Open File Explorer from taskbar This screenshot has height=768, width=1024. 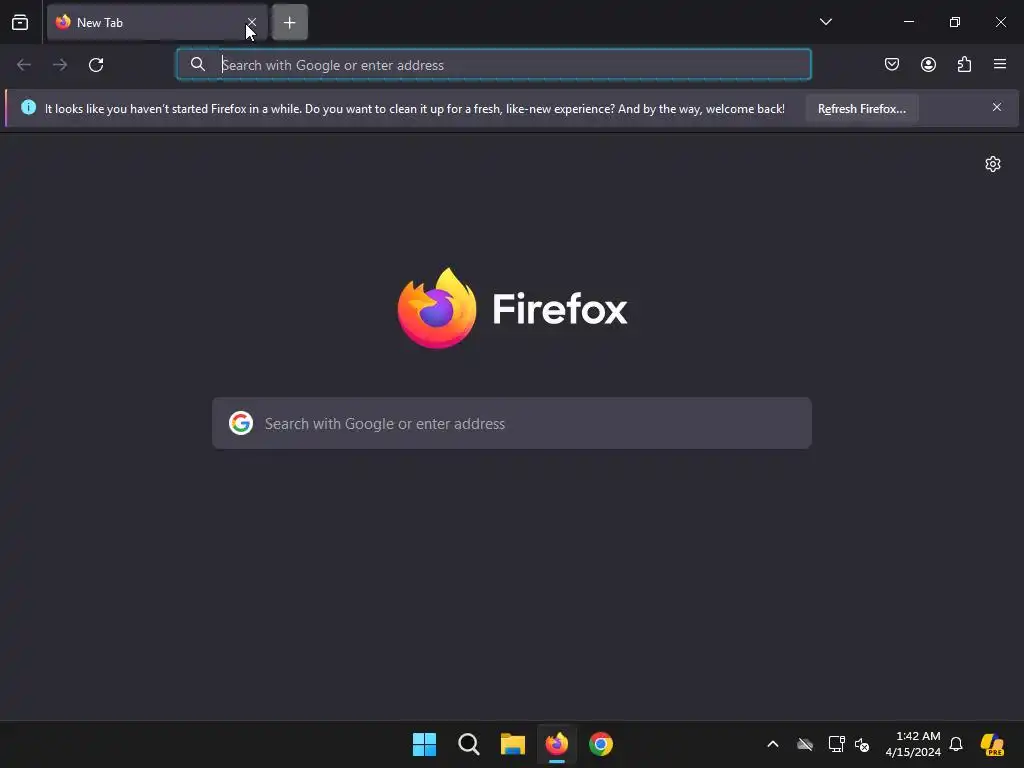[513, 744]
